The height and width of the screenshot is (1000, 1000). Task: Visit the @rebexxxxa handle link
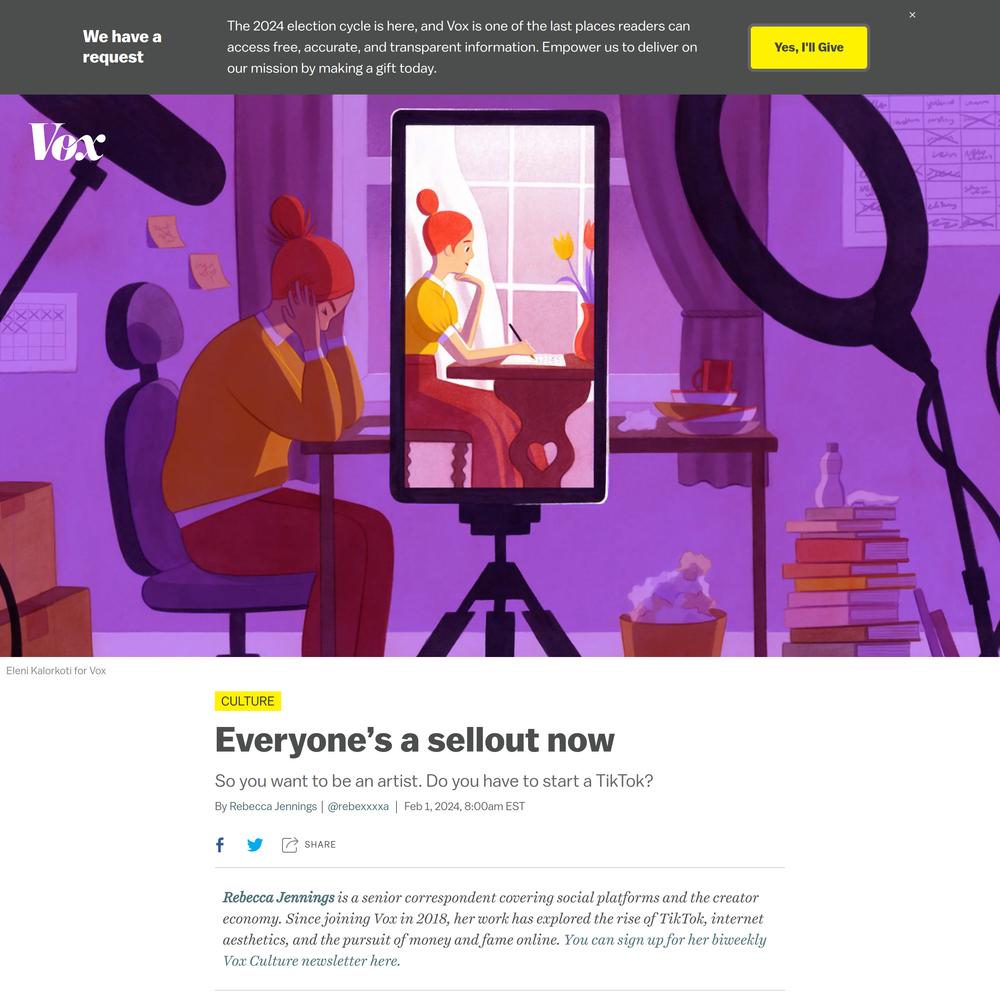pos(358,806)
